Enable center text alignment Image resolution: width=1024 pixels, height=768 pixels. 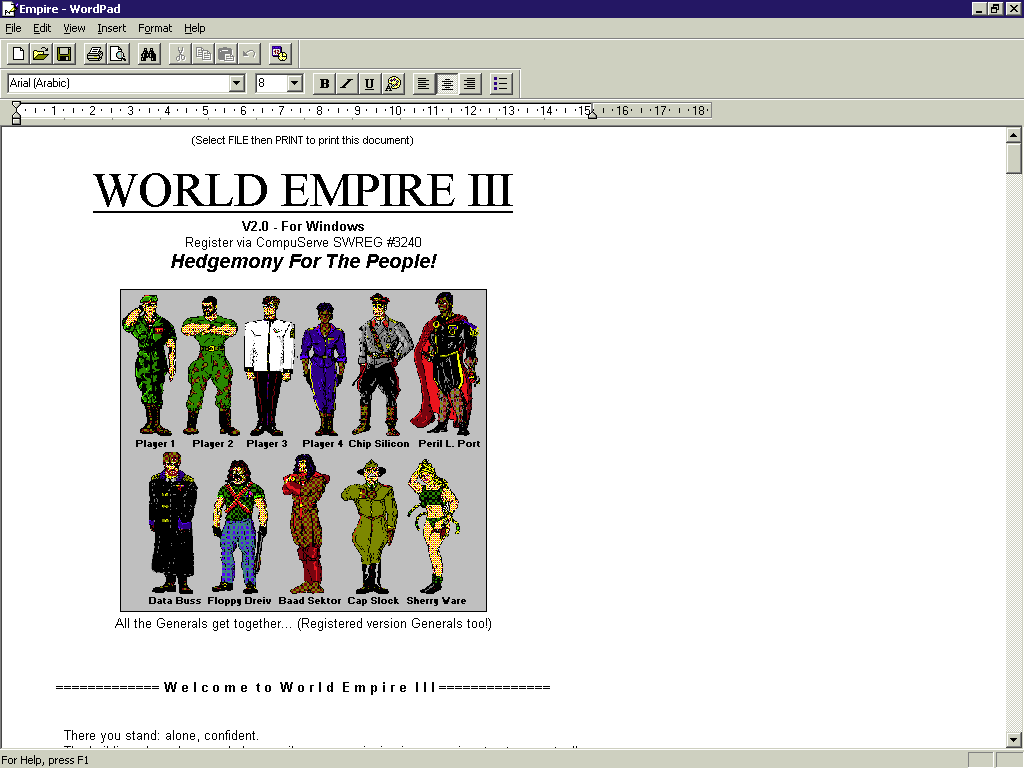[446, 83]
